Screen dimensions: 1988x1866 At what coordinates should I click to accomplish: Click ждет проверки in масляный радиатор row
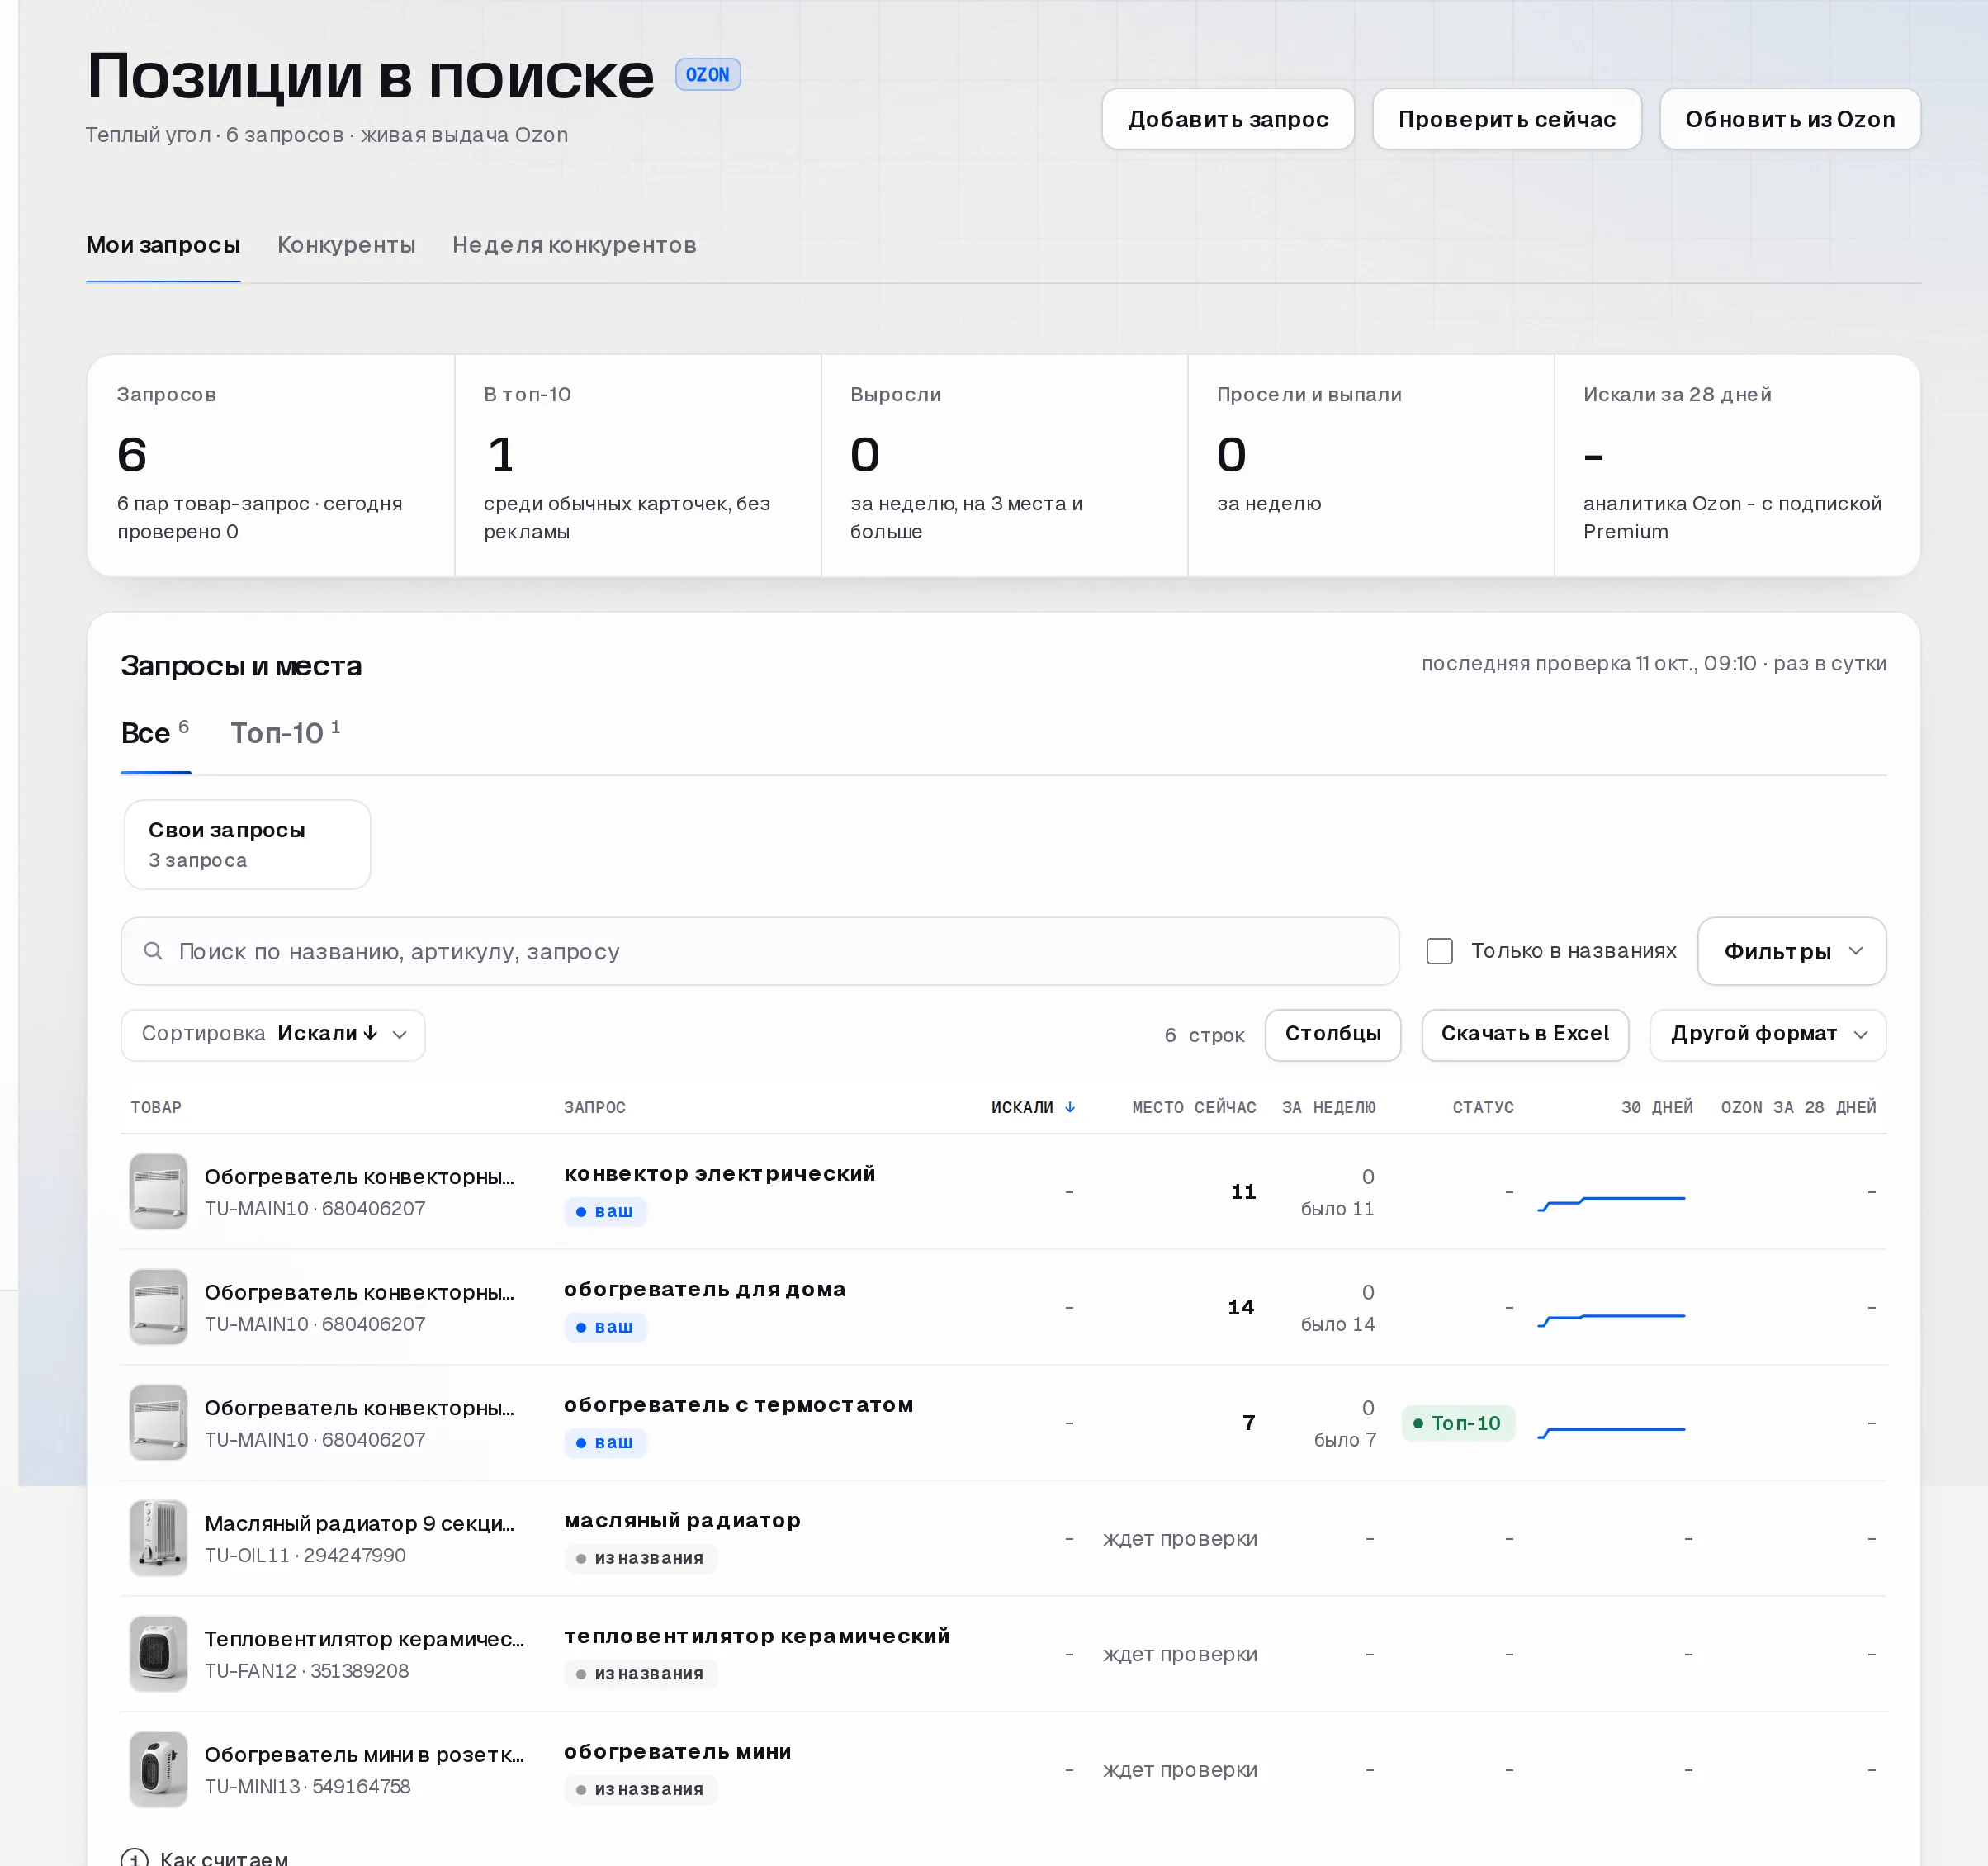point(1180,1539)
